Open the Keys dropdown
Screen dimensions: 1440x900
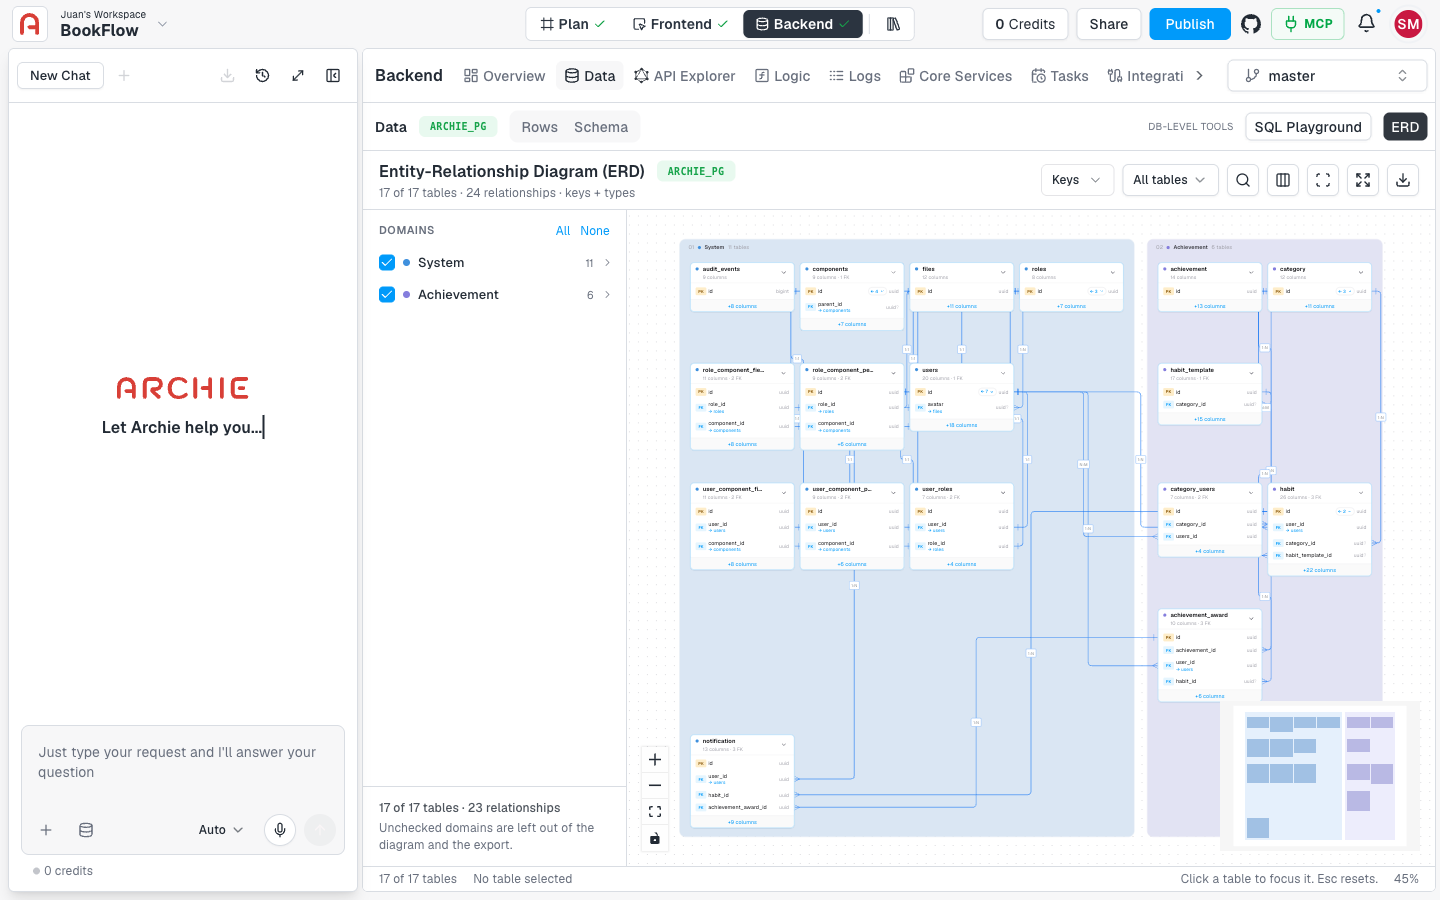[1077, 180]
